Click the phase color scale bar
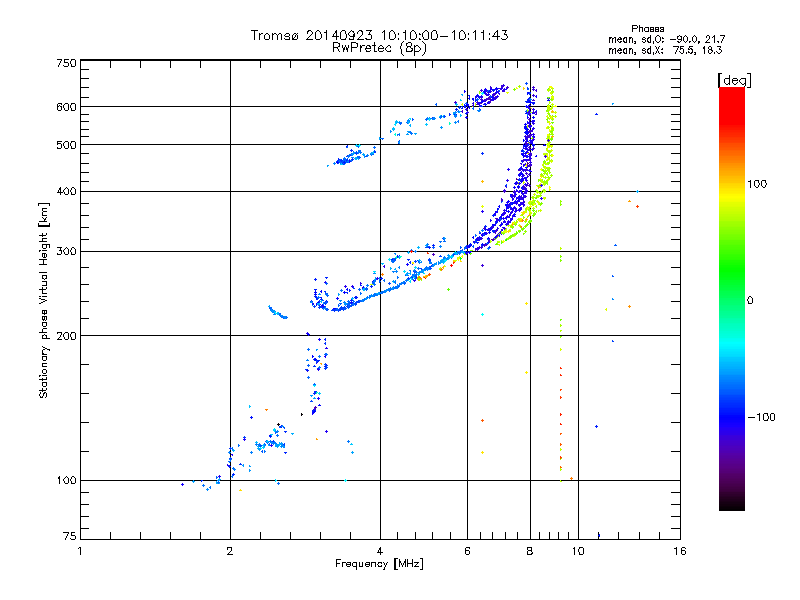This screenshot has width=800, height=600. tap(732, 299)
